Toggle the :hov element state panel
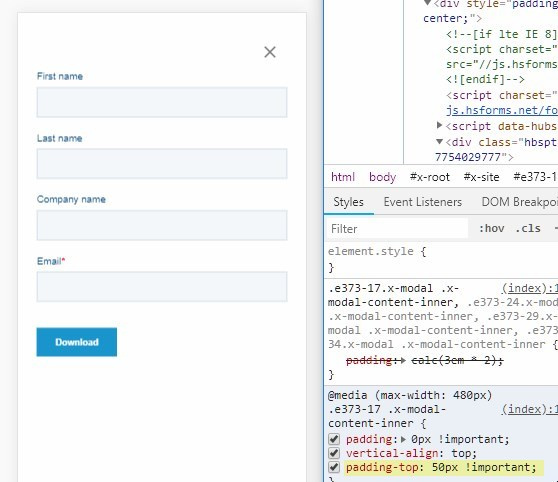 point(491,229)
